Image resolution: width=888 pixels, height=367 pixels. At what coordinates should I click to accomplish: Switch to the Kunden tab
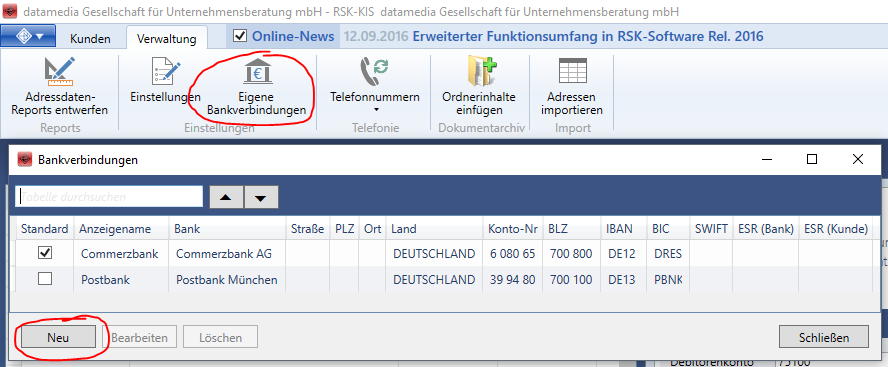(90, 39)
